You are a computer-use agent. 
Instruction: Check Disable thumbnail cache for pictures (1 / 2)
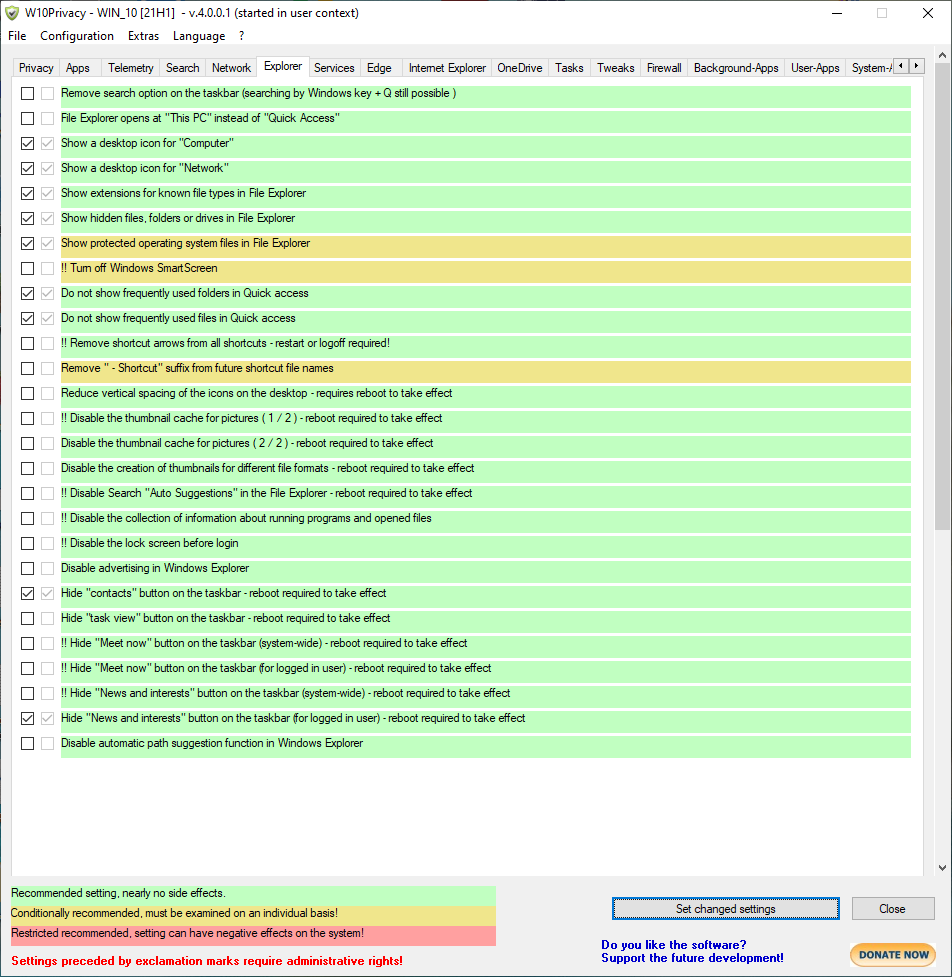click(27, 418)
